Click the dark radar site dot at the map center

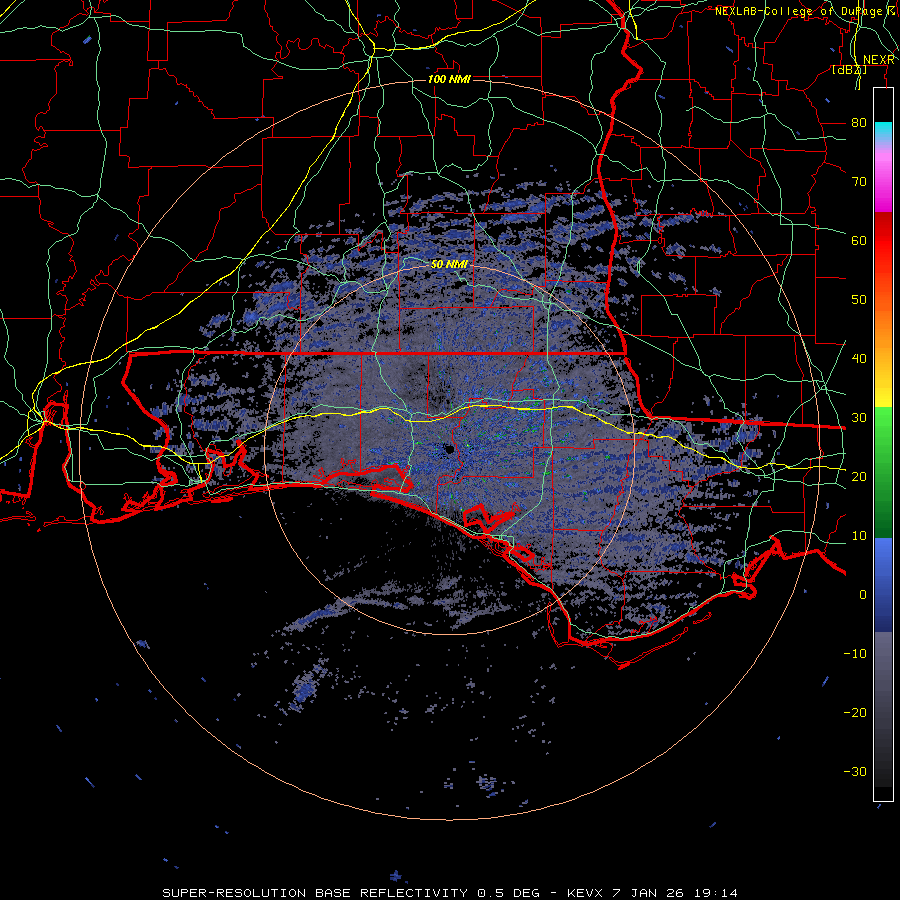(x=449, y=449)
